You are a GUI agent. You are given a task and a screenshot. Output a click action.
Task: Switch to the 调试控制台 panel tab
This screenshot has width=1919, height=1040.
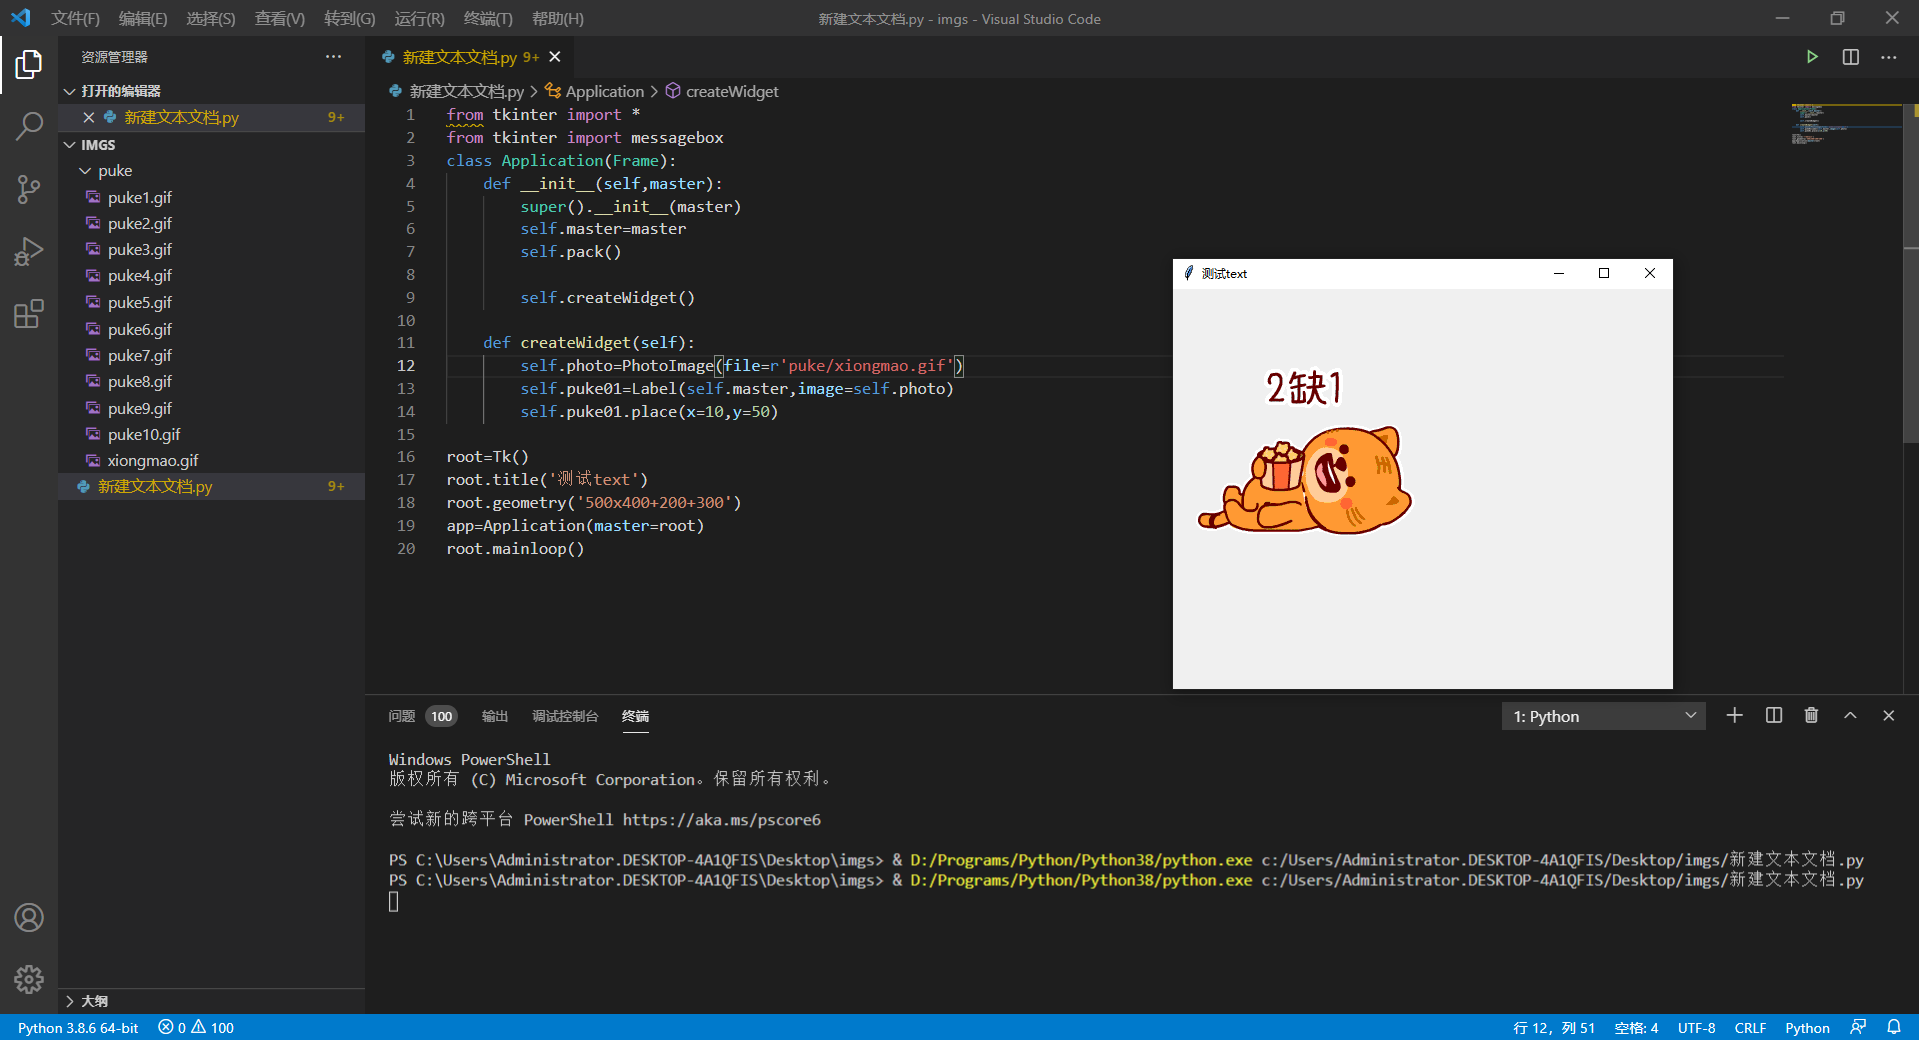tap(565, 716)
